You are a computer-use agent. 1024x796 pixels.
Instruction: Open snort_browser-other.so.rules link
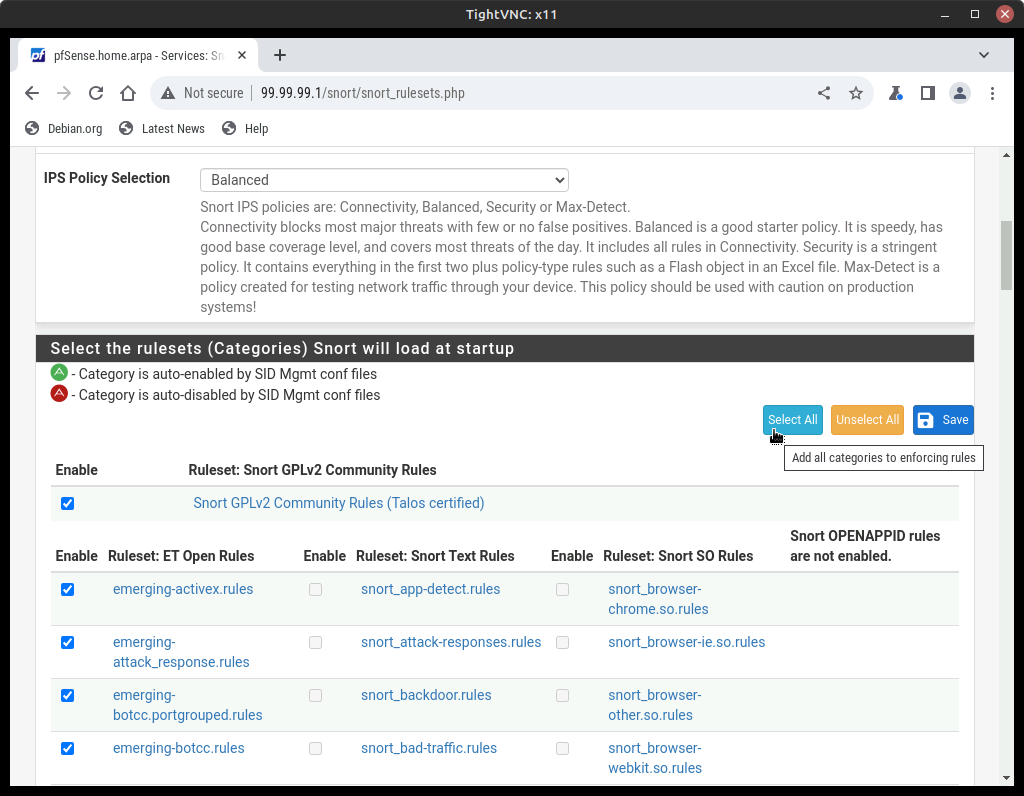tap(654, 705)
